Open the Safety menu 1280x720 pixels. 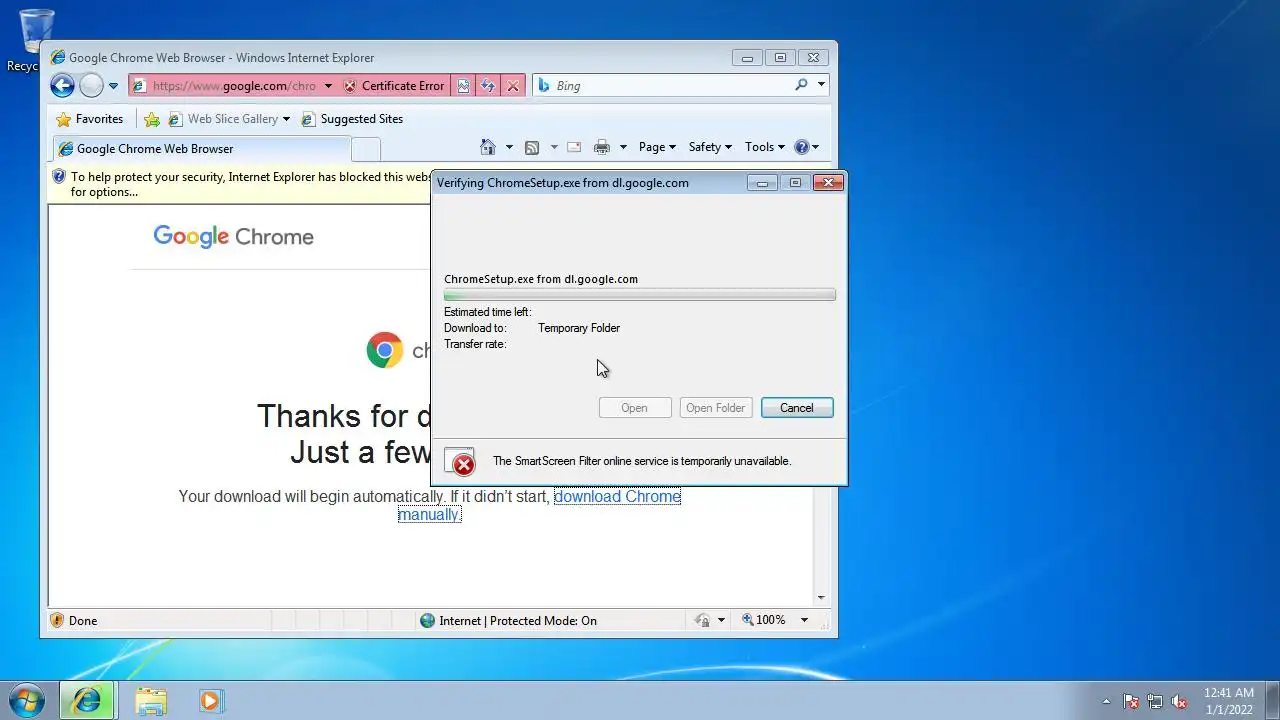click(710, 147)
